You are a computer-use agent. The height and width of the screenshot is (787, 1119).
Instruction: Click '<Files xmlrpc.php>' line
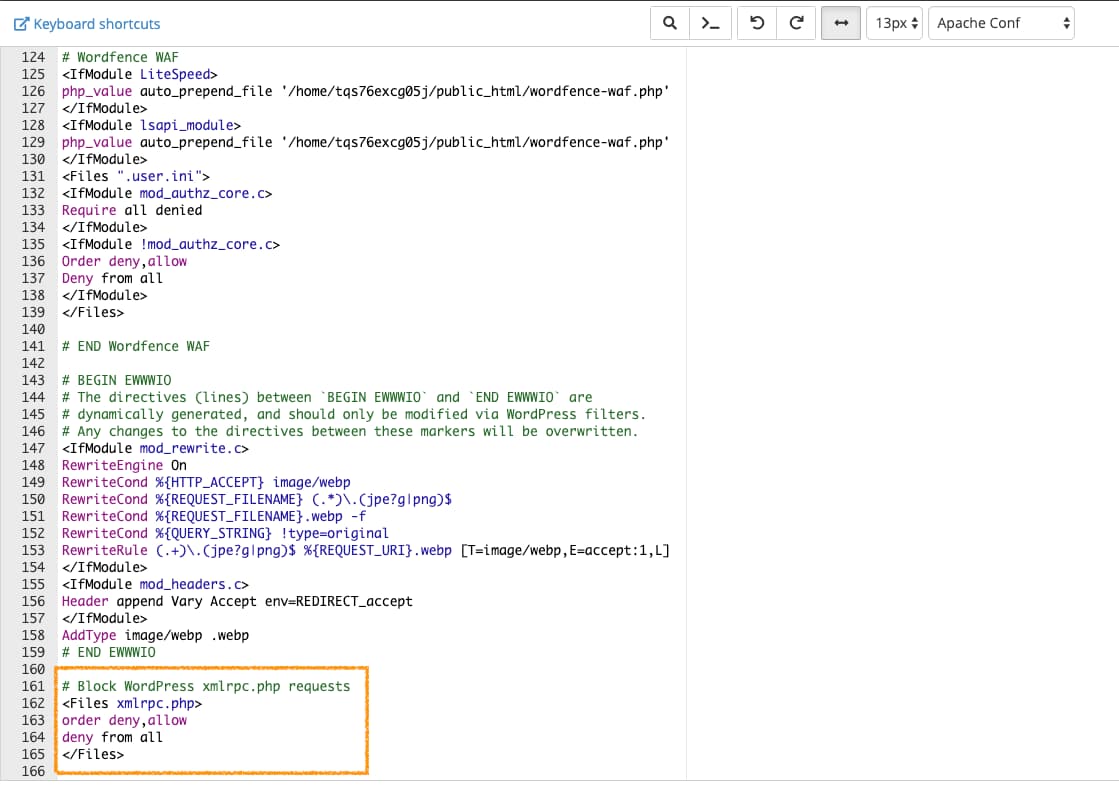[x=131, y=704]
